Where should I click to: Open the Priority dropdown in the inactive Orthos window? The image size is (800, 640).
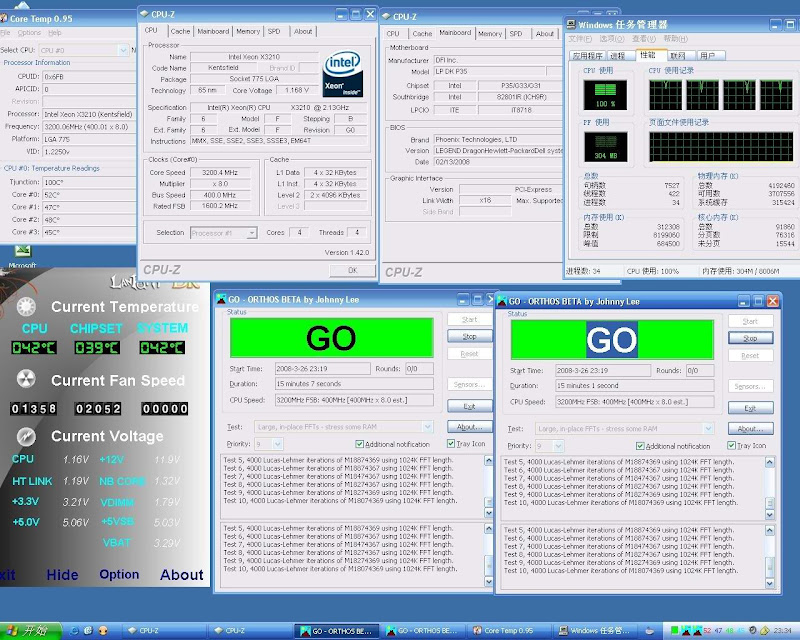(x=278, y=444)
